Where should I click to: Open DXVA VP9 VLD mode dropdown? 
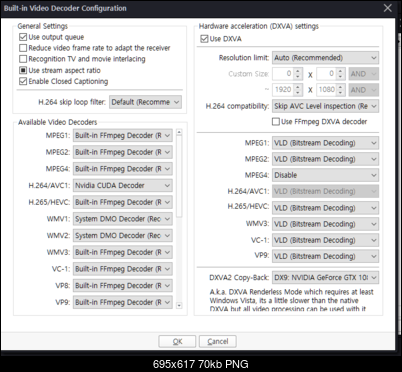(325, 256)
